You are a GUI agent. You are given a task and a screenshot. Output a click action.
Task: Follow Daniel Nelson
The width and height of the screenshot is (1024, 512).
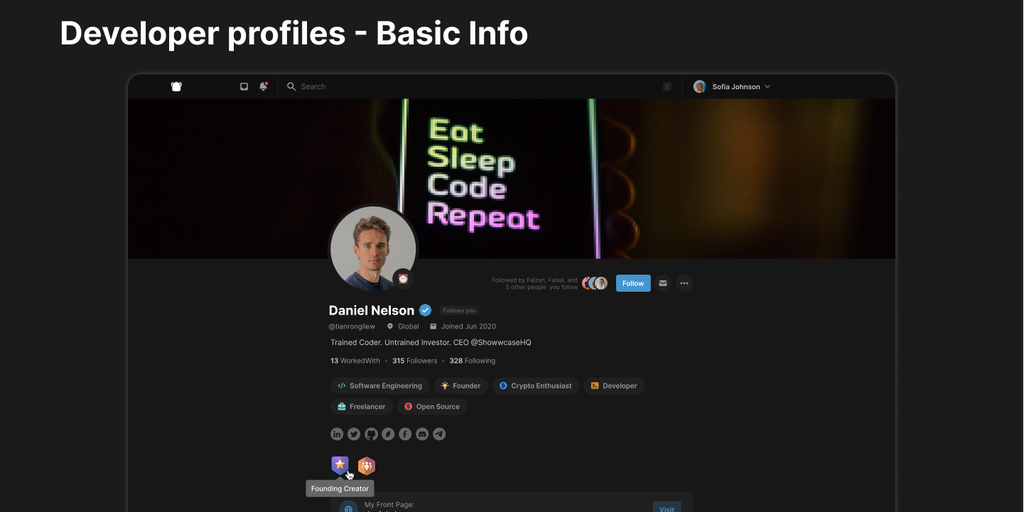633,283
